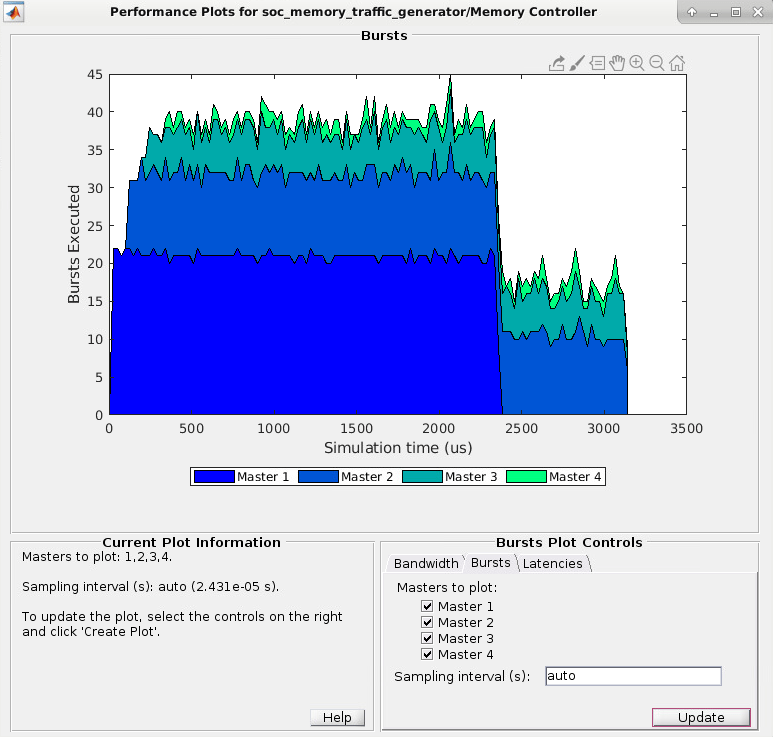
Task: Disable the Master 3 checkbox
Action: (427, 638)
